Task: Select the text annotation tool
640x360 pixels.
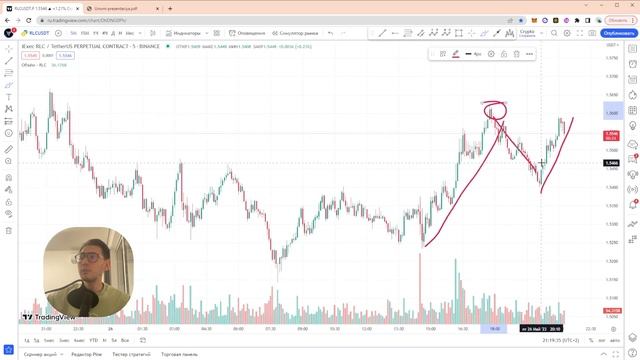Action: tap(9, 97)
